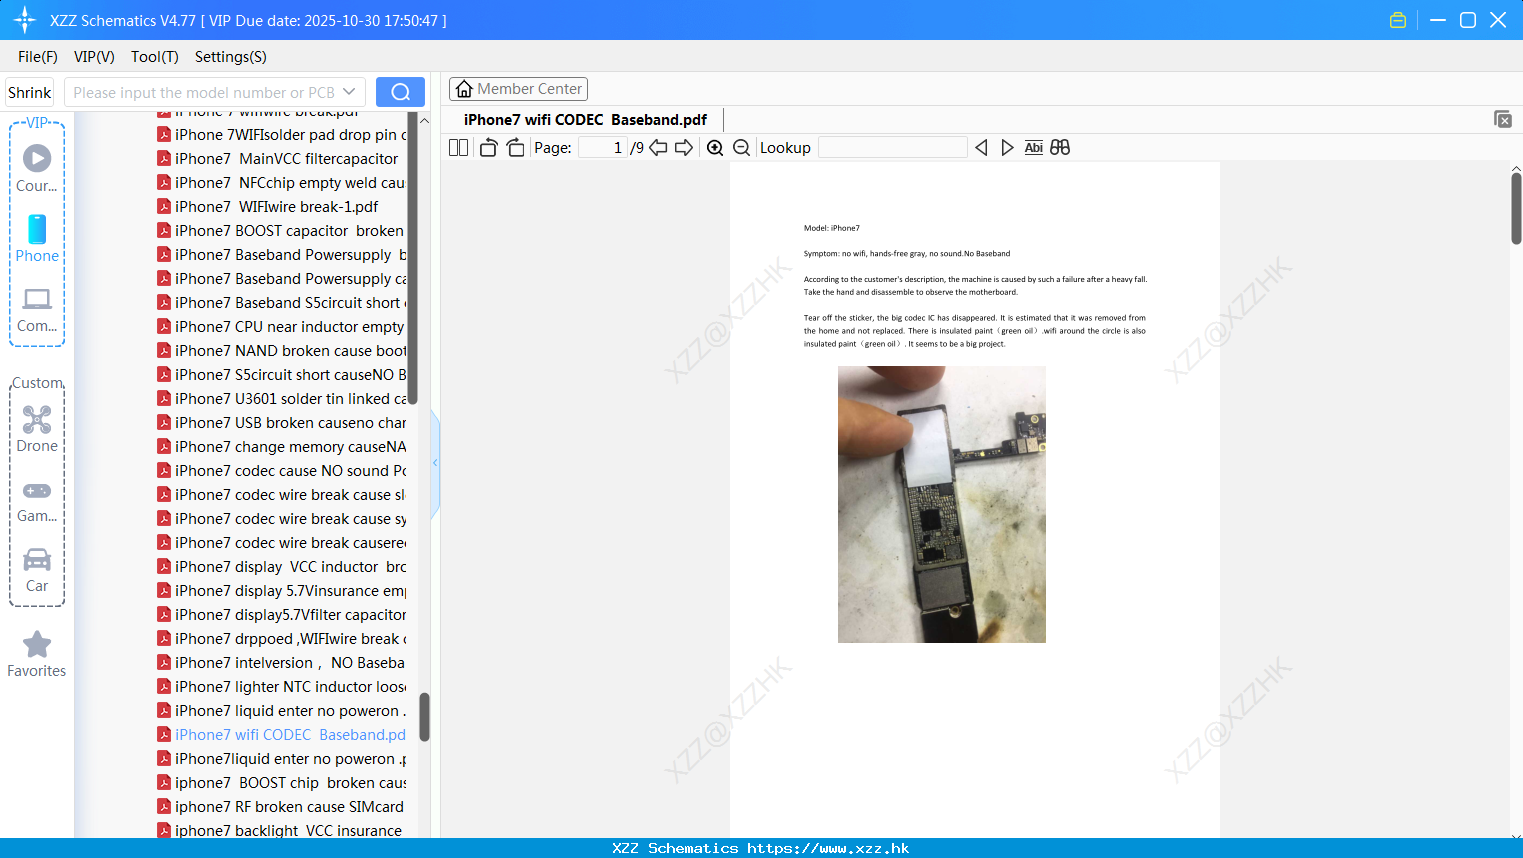1523x858 pixels.
Task: Open the Tool(T) menu
Action: pyautogui.click(x=155, y=57)
